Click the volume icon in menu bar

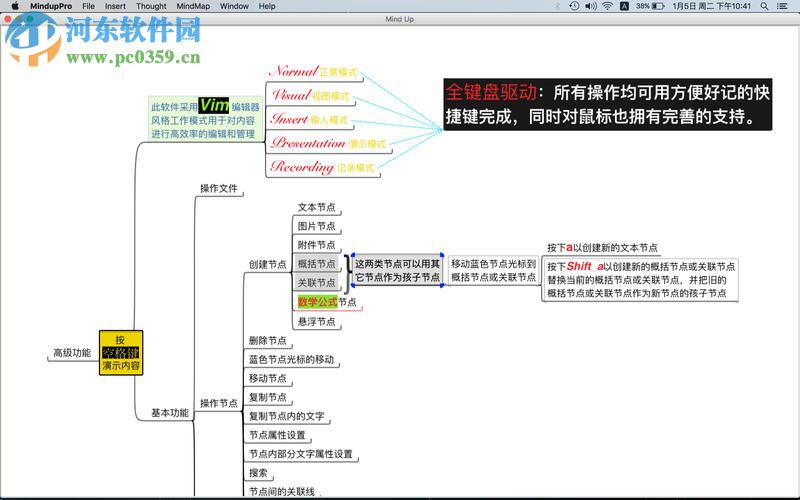[x=590, y=6]
